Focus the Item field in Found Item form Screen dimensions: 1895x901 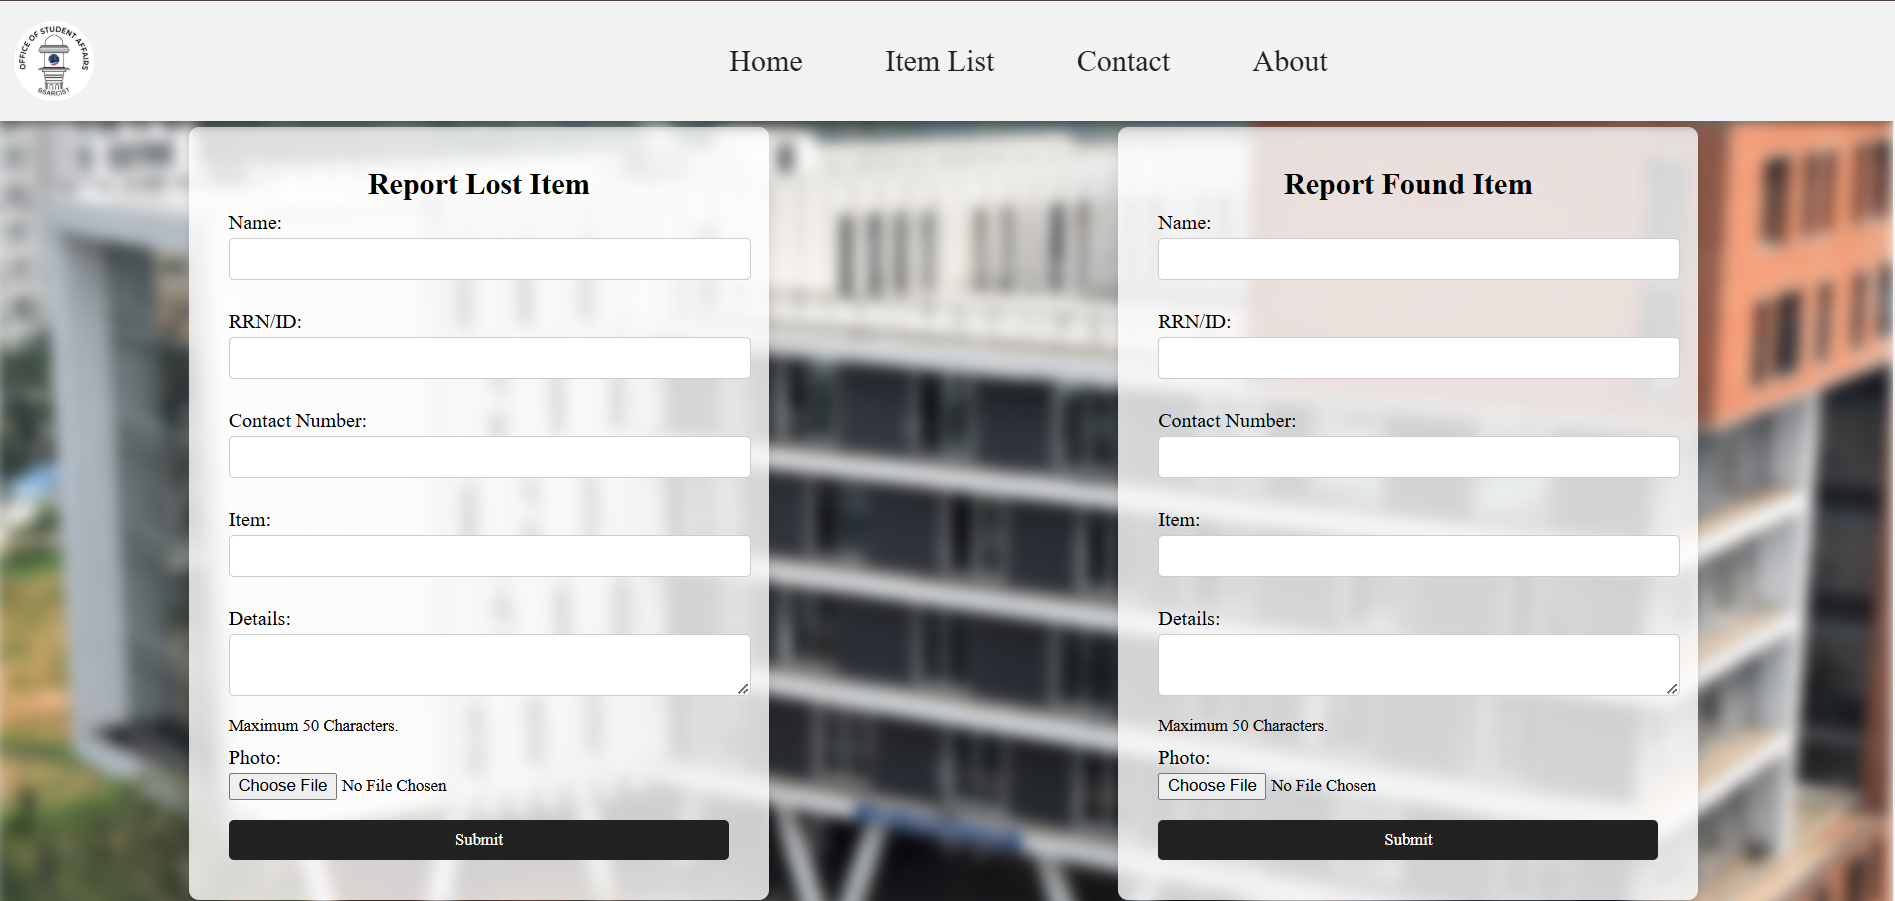click(x=1418, y=556)
